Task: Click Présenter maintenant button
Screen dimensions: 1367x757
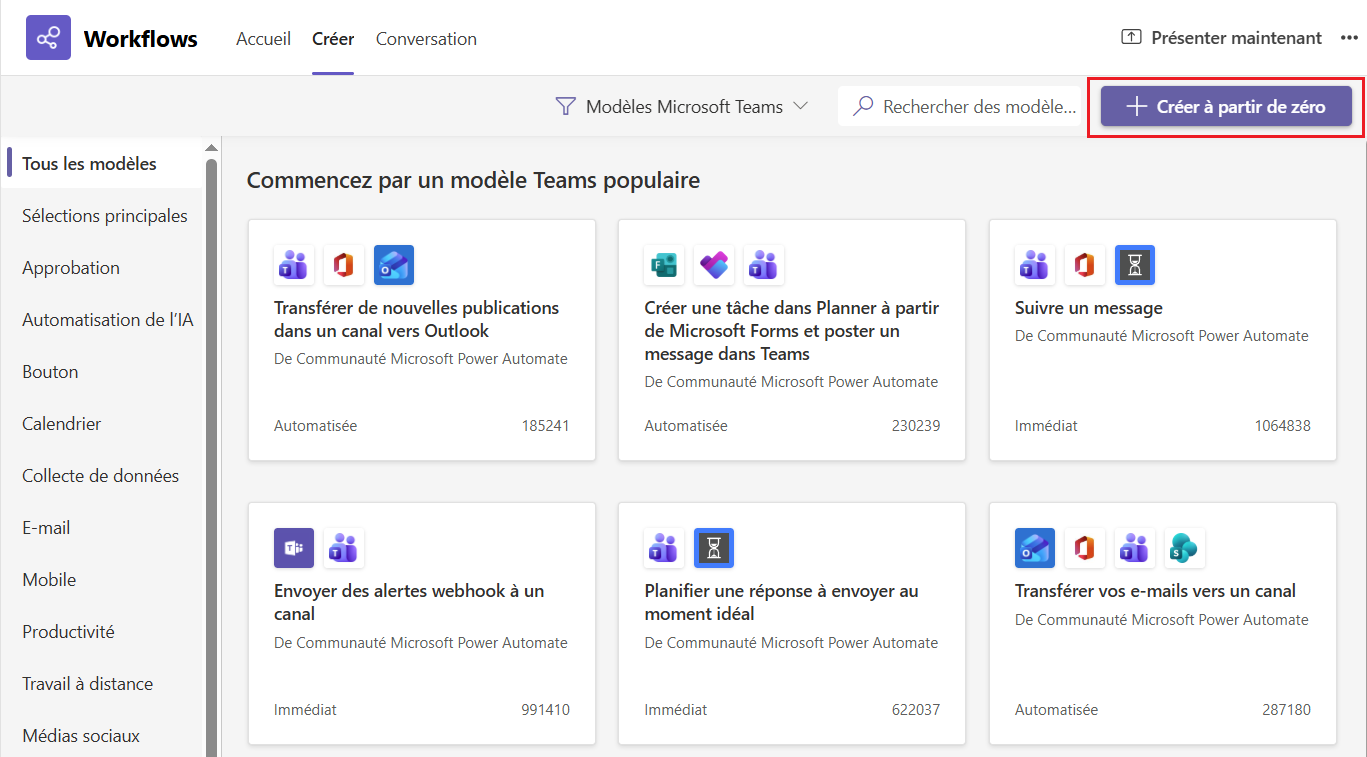Action: 1221,38
